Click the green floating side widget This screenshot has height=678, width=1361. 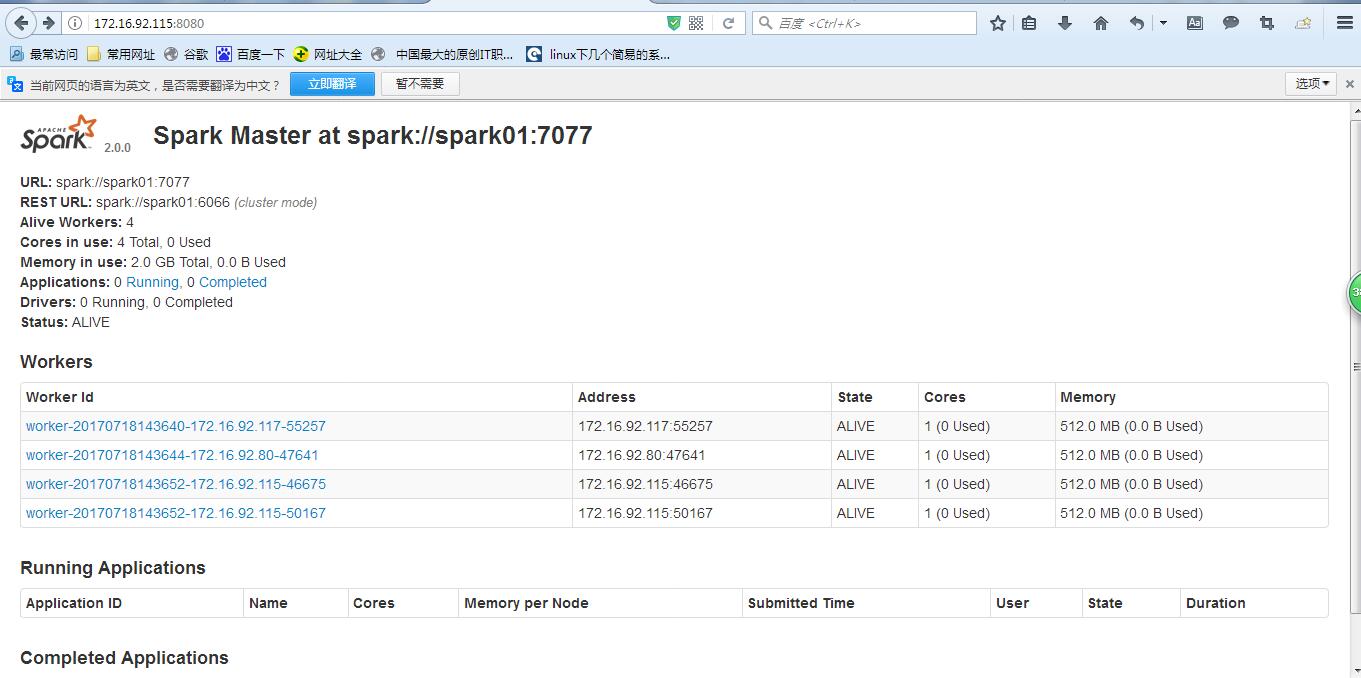(1354, 293)
